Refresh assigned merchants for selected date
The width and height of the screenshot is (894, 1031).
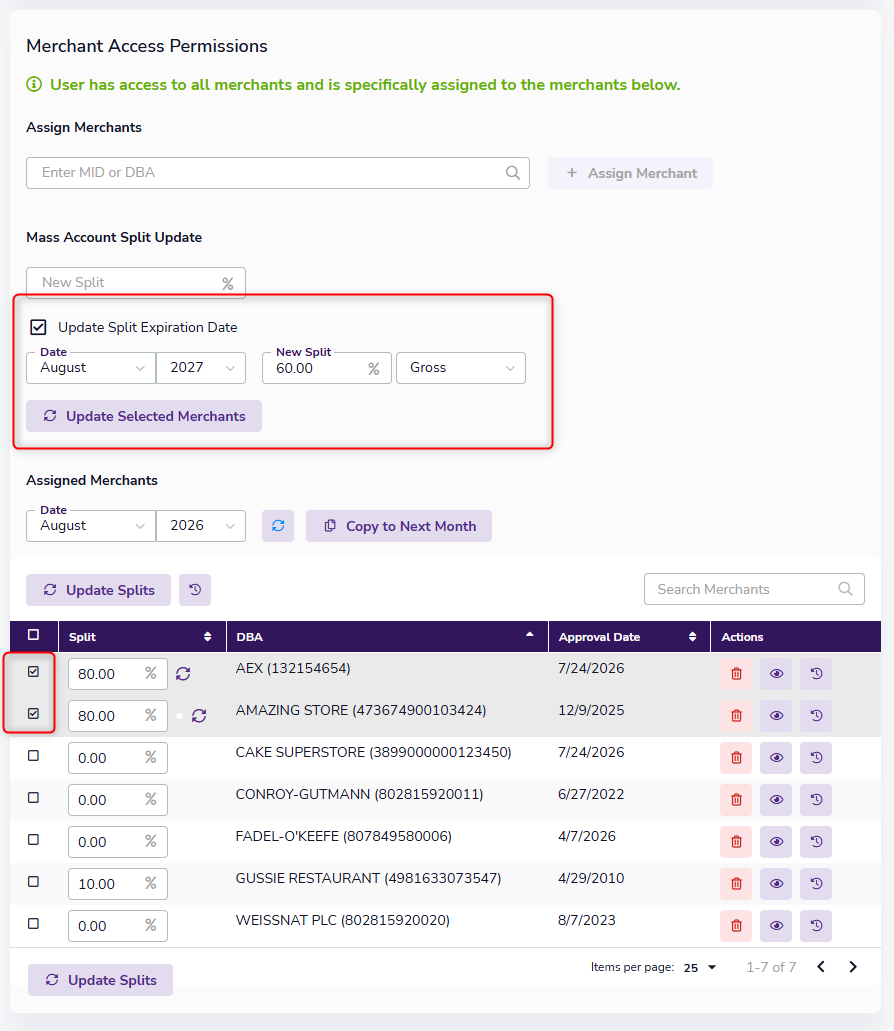(278, 526)
